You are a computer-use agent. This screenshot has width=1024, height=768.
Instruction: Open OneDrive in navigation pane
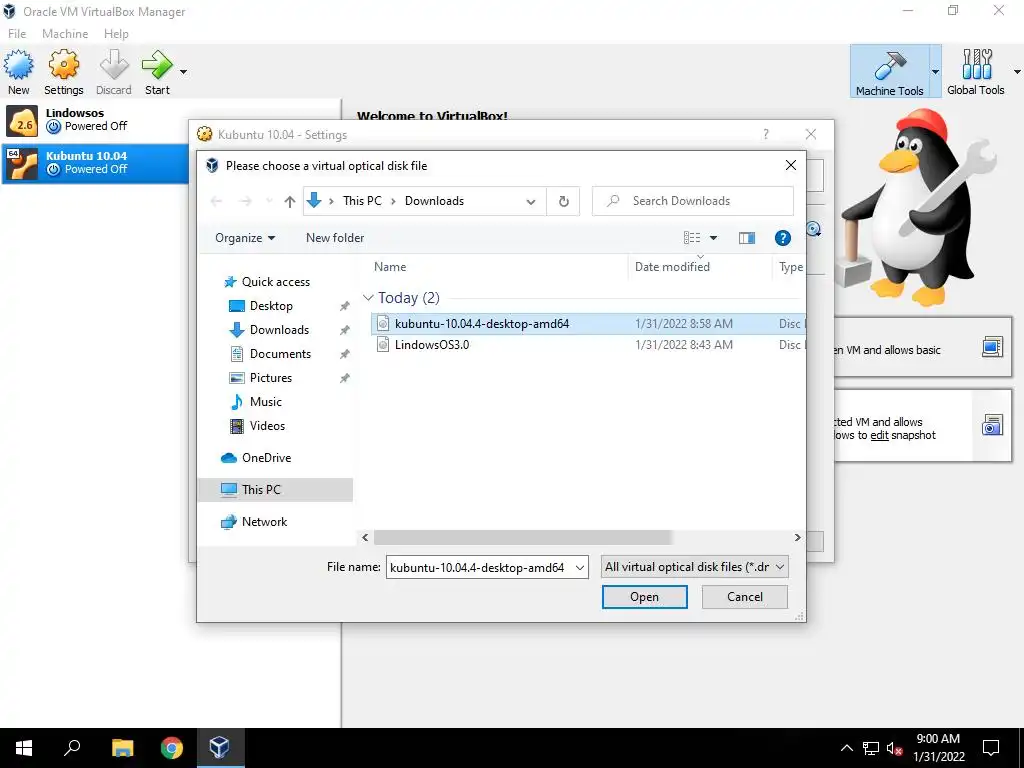[x=266, y=458]
